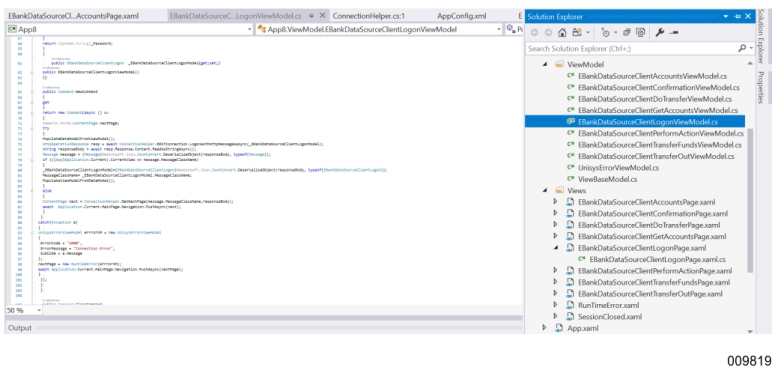
Task: Expand the App.xaml node
Action: [544, 328]
